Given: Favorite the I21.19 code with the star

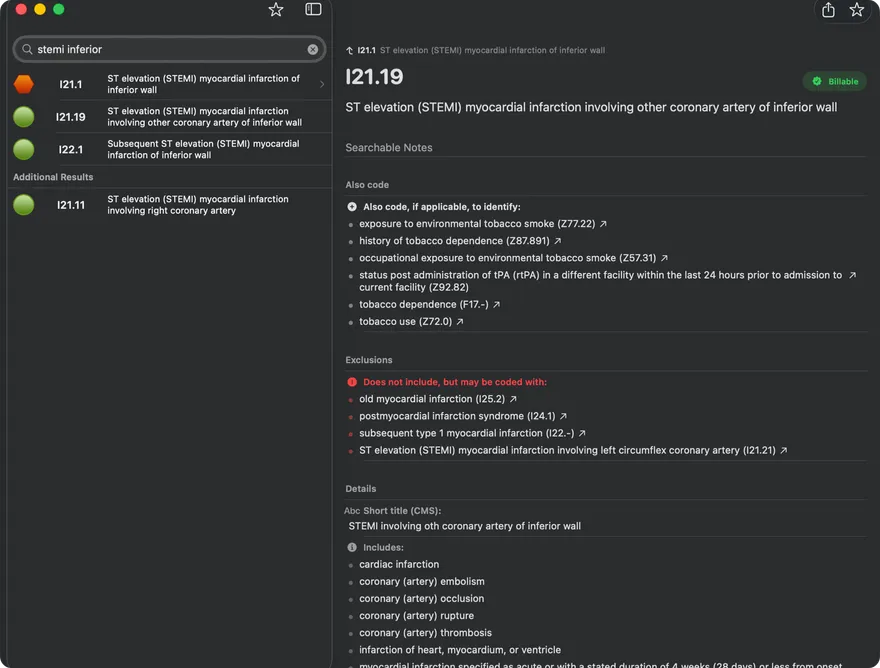Looking at the screenshot, I should [856, 10].
